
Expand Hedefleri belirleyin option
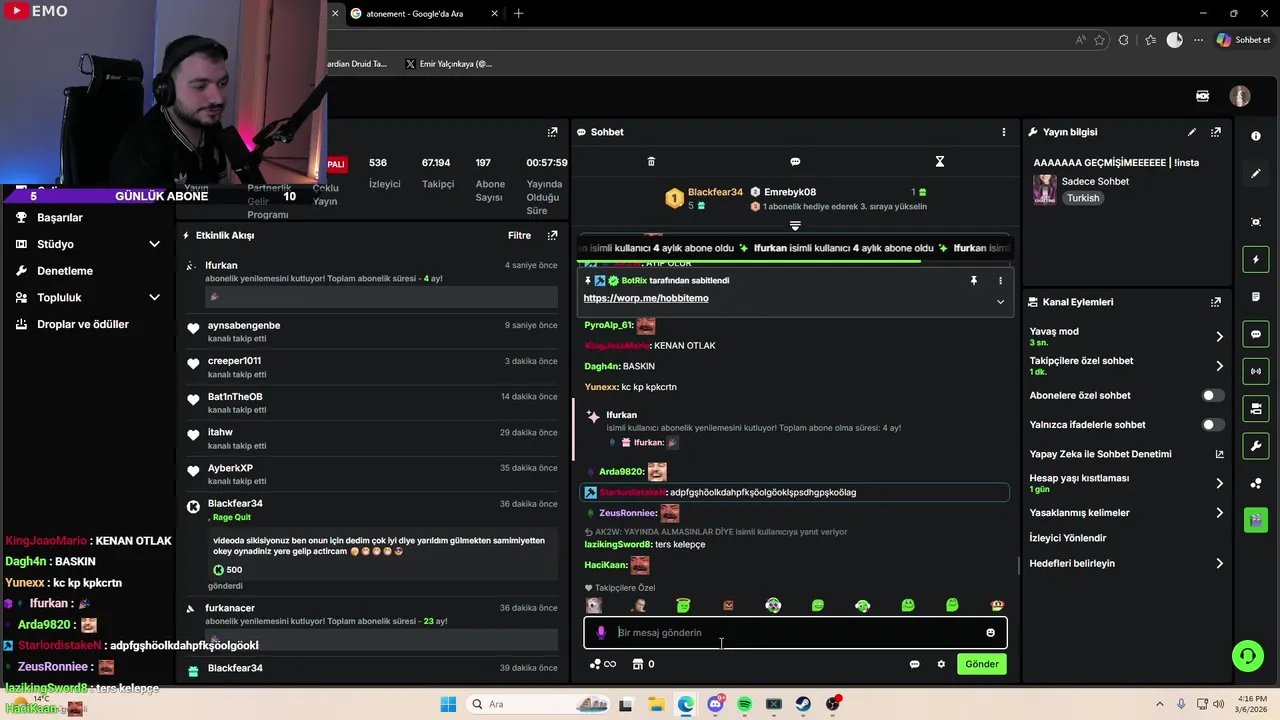point(1219,564)
